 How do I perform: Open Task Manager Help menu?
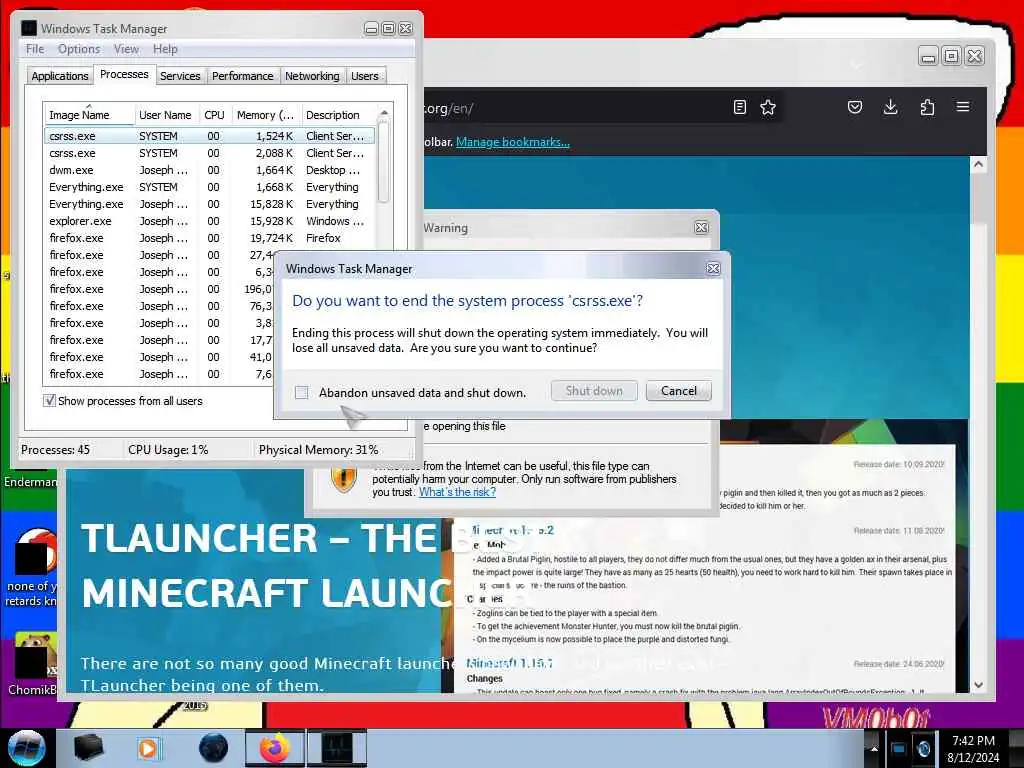[x=165, y=49]
